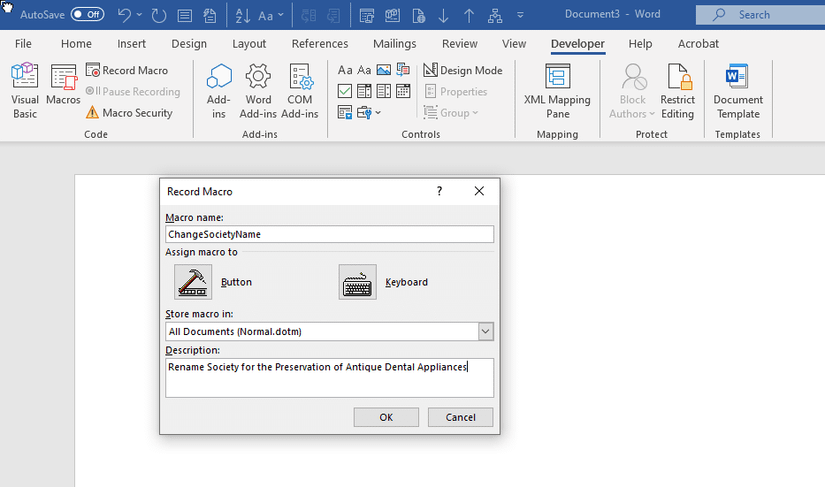This screenshot has width=825, height=487.
Task: Expand the Undo history dropdown arrow
Action: [x=139, y=15]
